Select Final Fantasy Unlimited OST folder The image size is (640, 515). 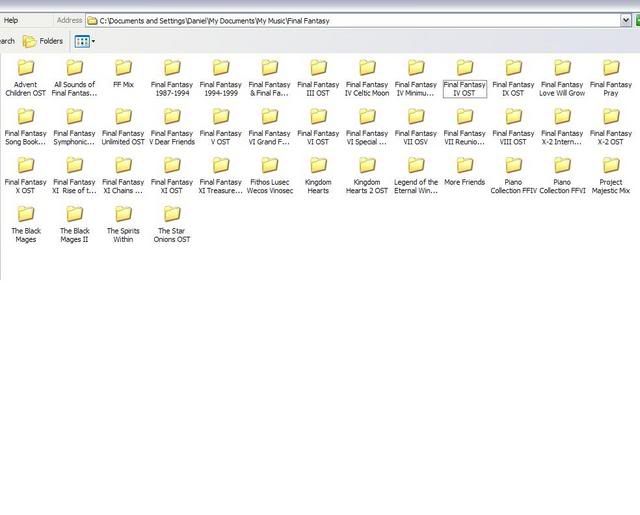123,127
